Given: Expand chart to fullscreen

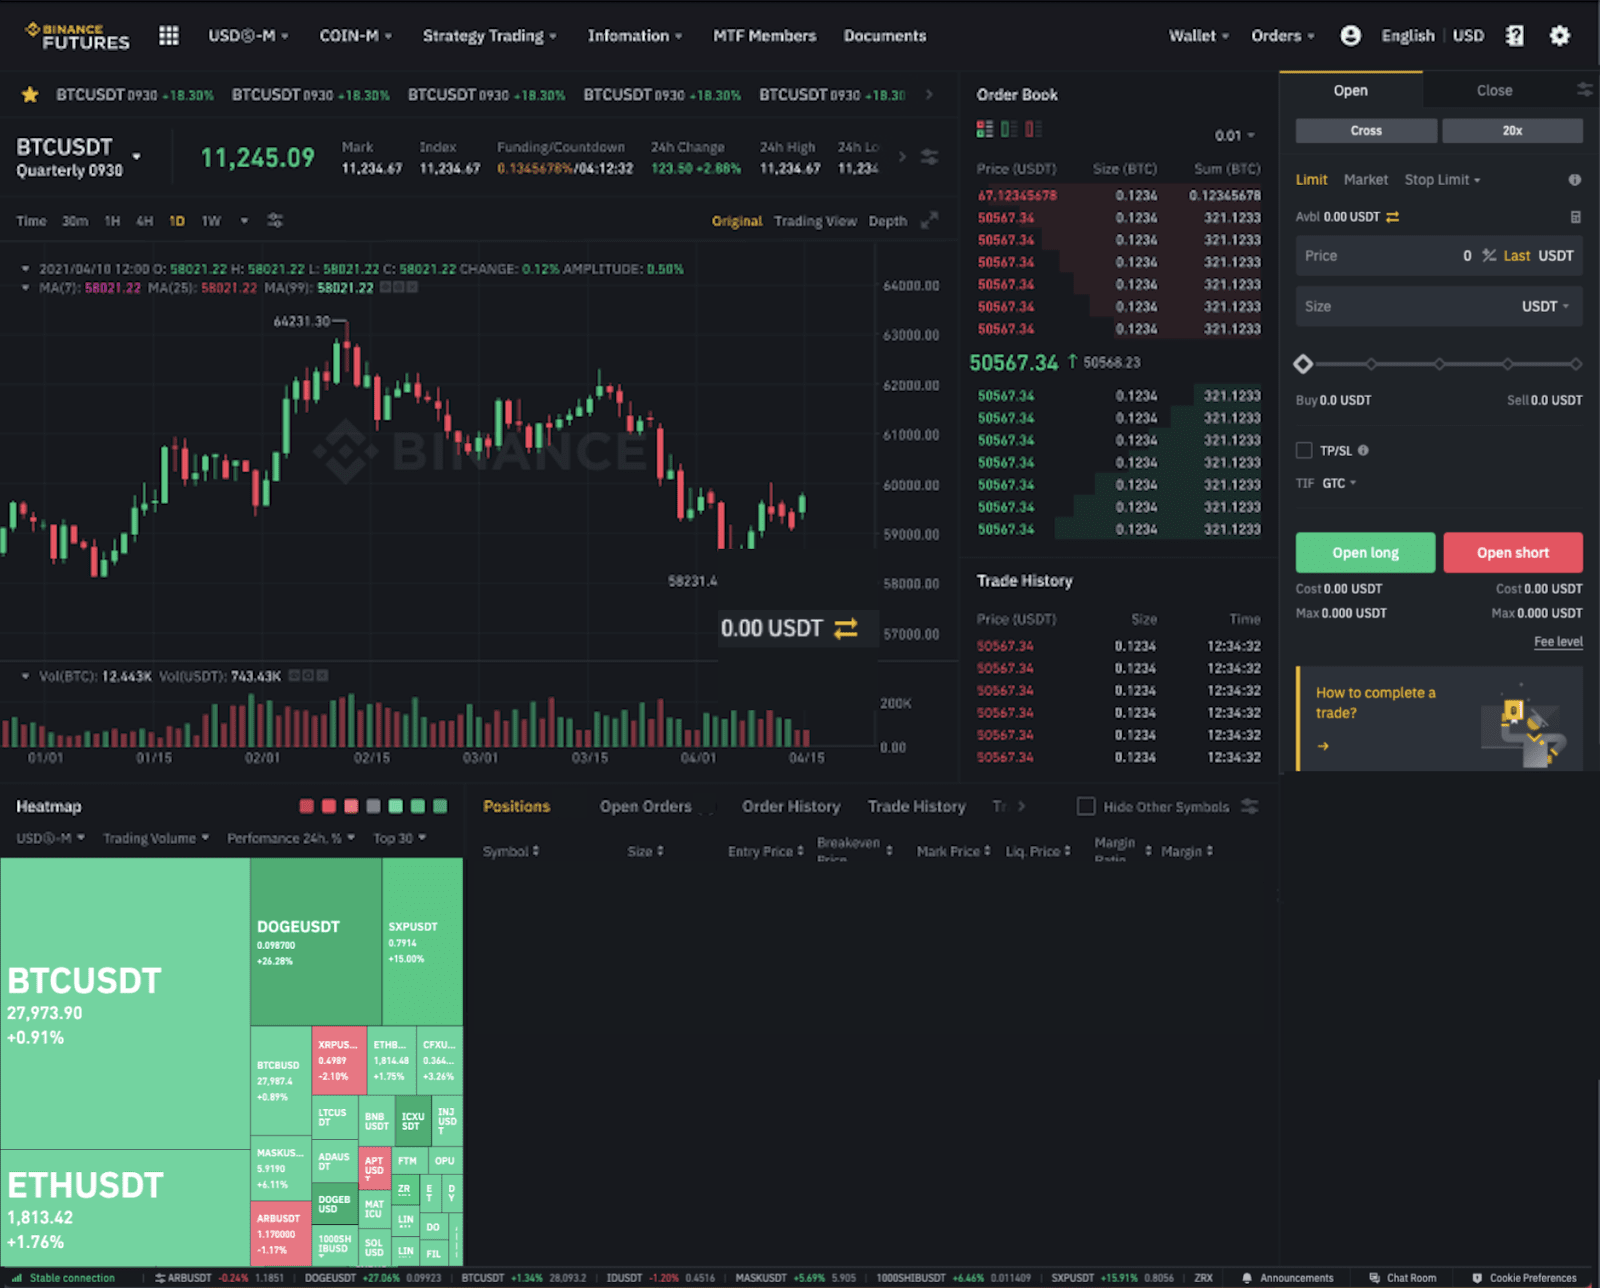Looking at the screenshot, I should coord(929,220).
